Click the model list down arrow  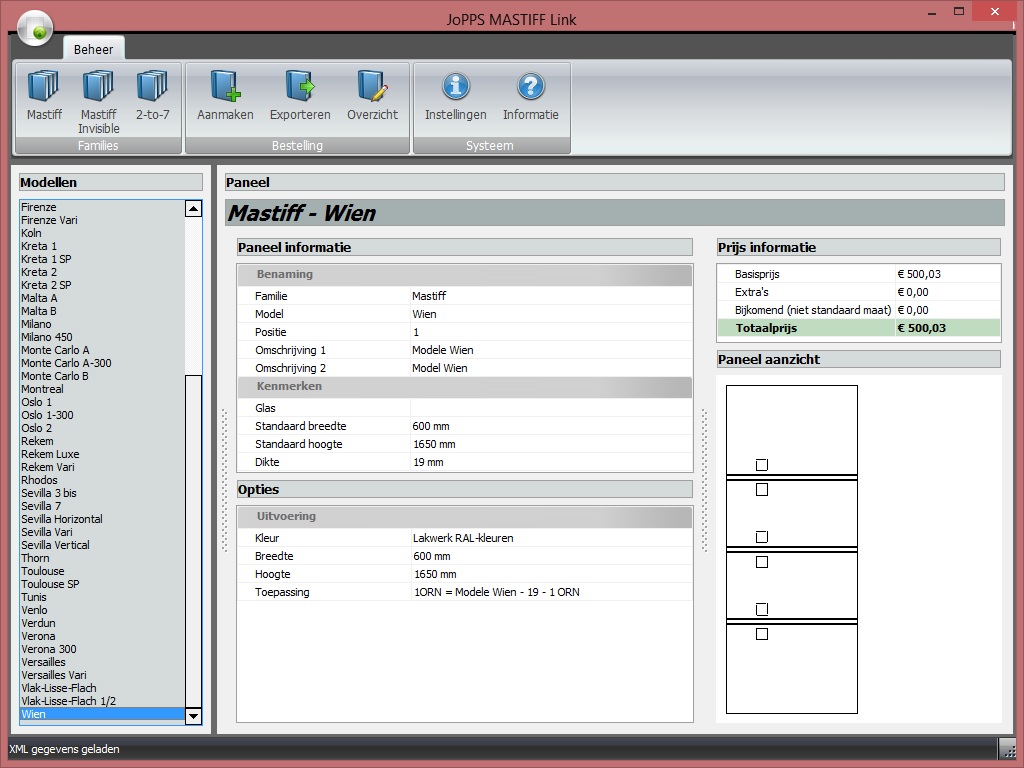193,716
